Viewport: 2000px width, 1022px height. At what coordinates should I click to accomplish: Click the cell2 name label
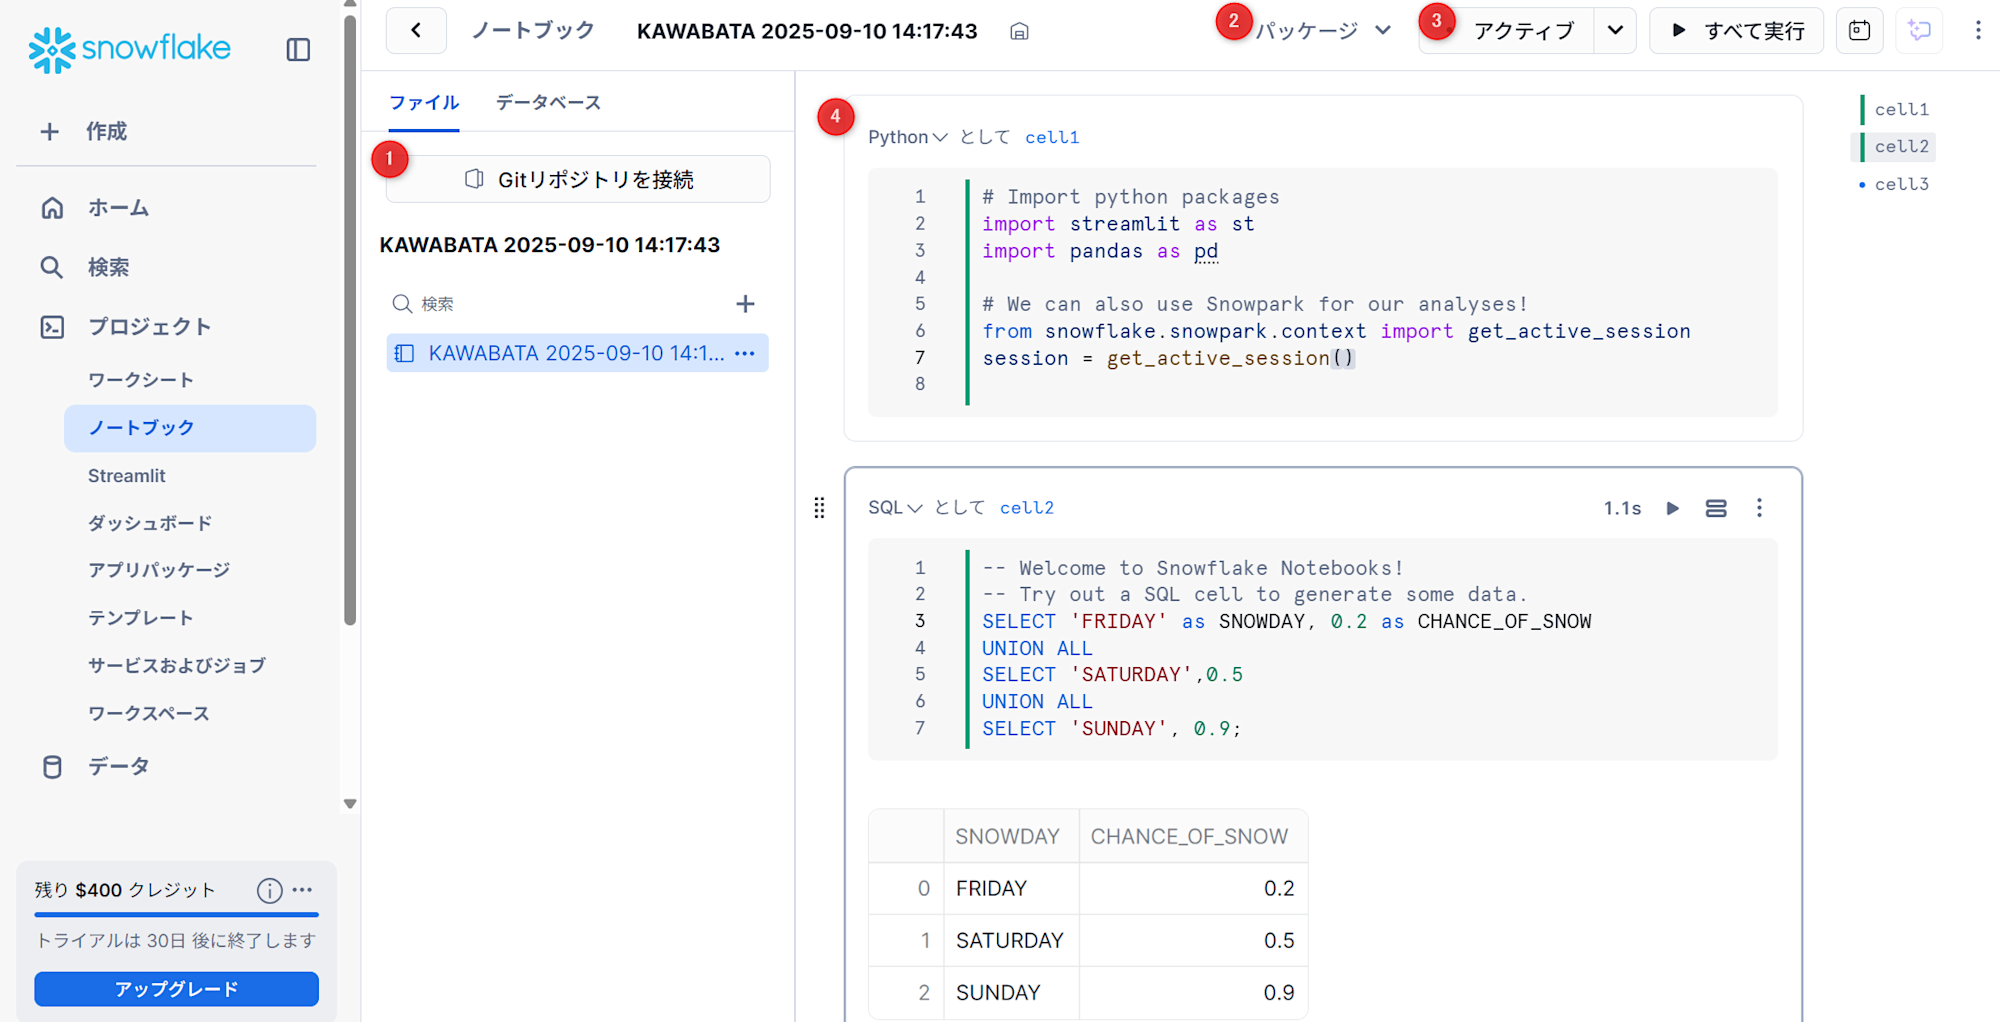pos(1027,508)
